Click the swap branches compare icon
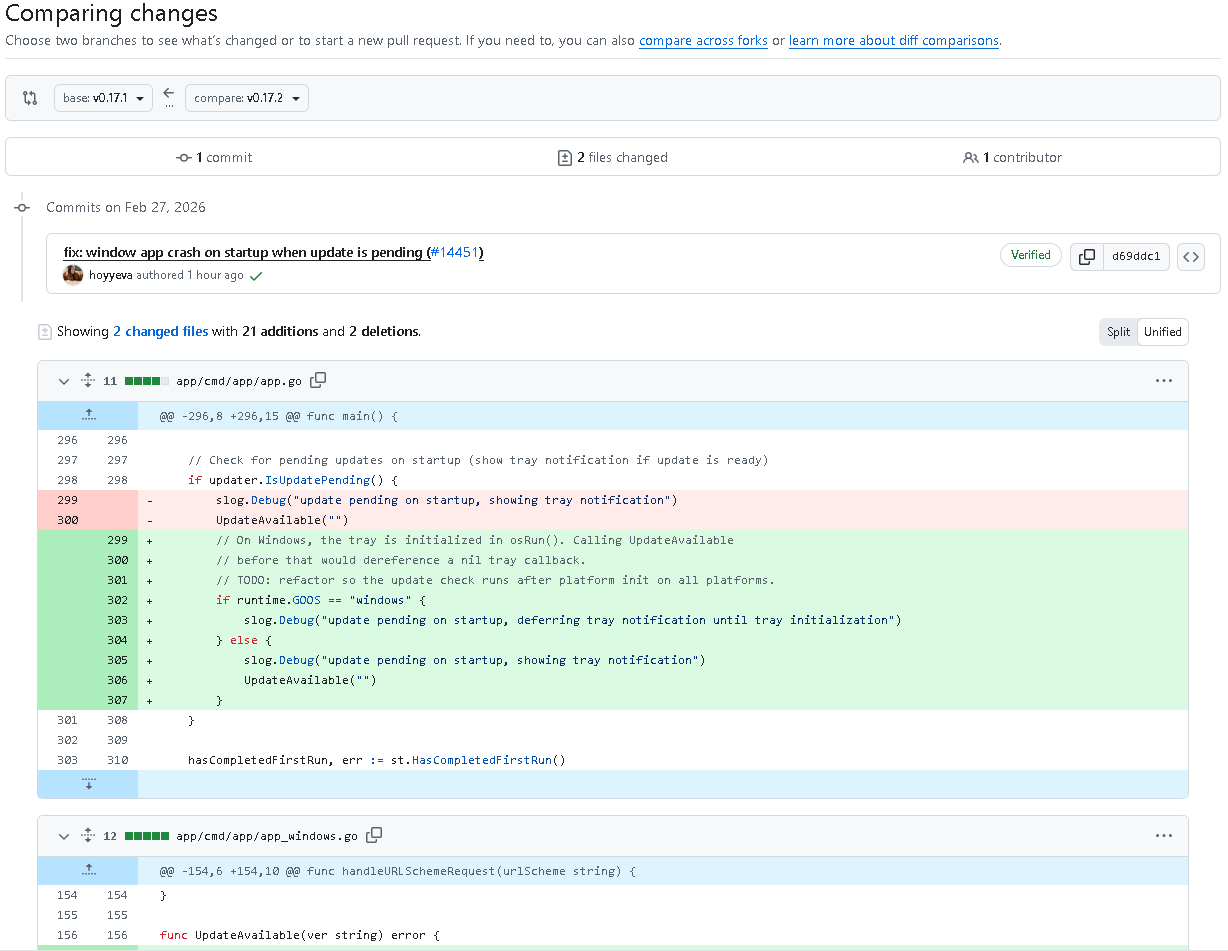Screen dimensions: 1228x951 point(30,98)
